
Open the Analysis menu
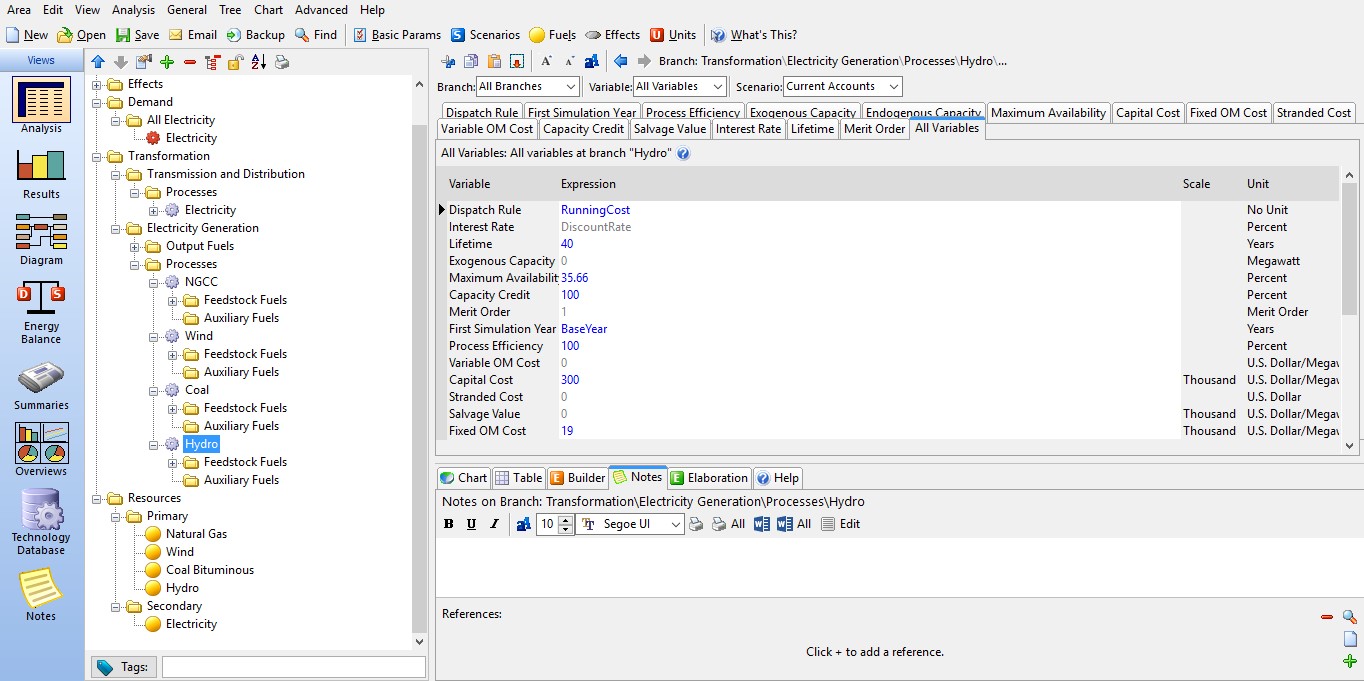(133, 10)
